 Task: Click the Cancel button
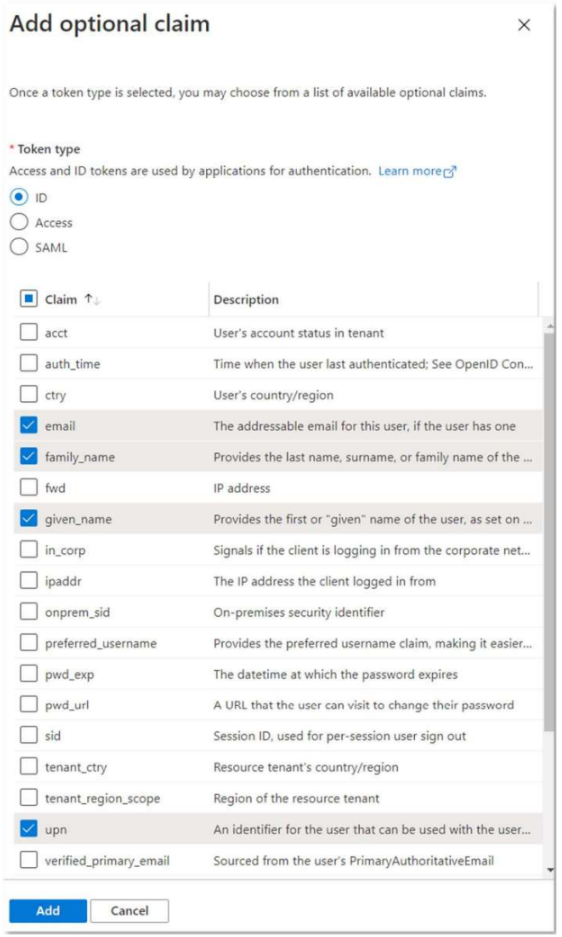[130, 911]
